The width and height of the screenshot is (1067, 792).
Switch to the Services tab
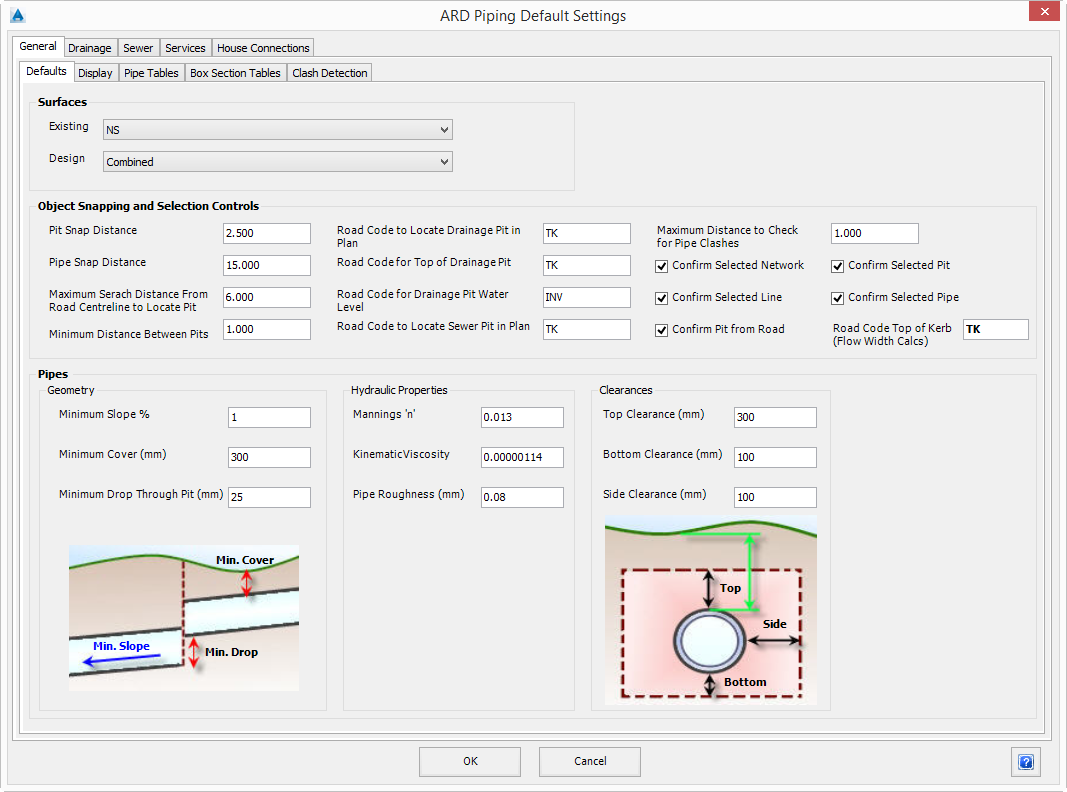pyautogui.click(x=185, y=48)
